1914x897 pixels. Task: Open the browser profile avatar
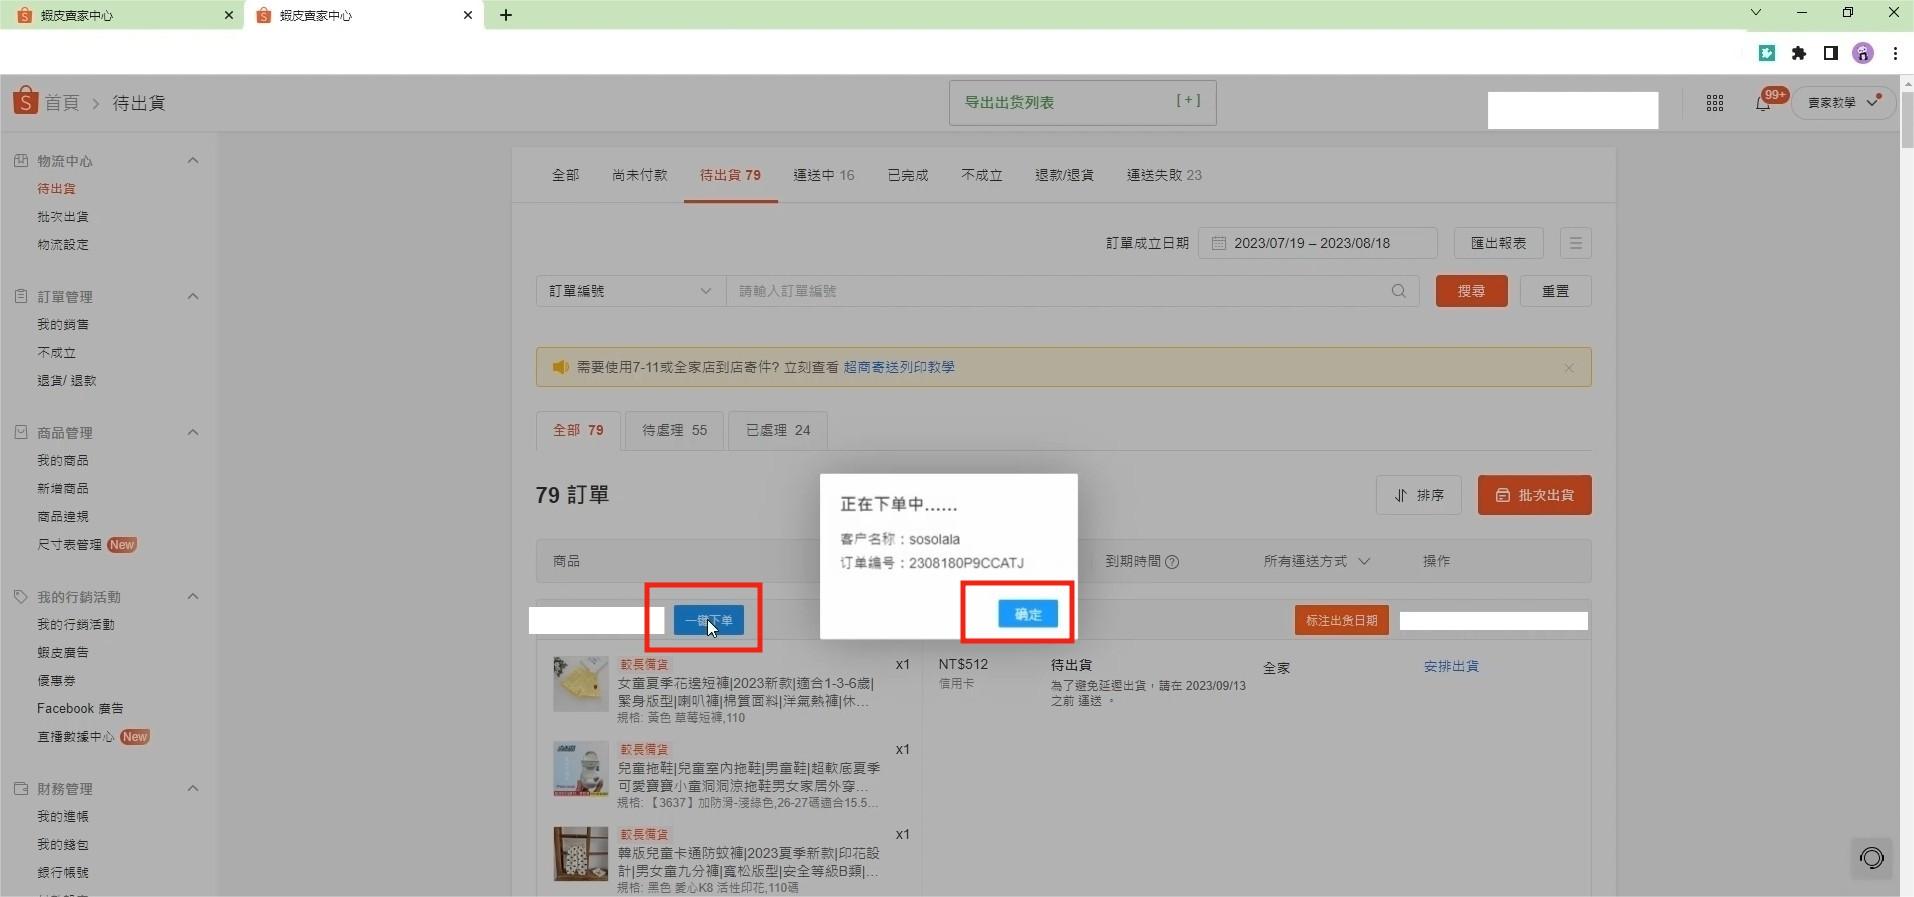[x=1862, y=53]
